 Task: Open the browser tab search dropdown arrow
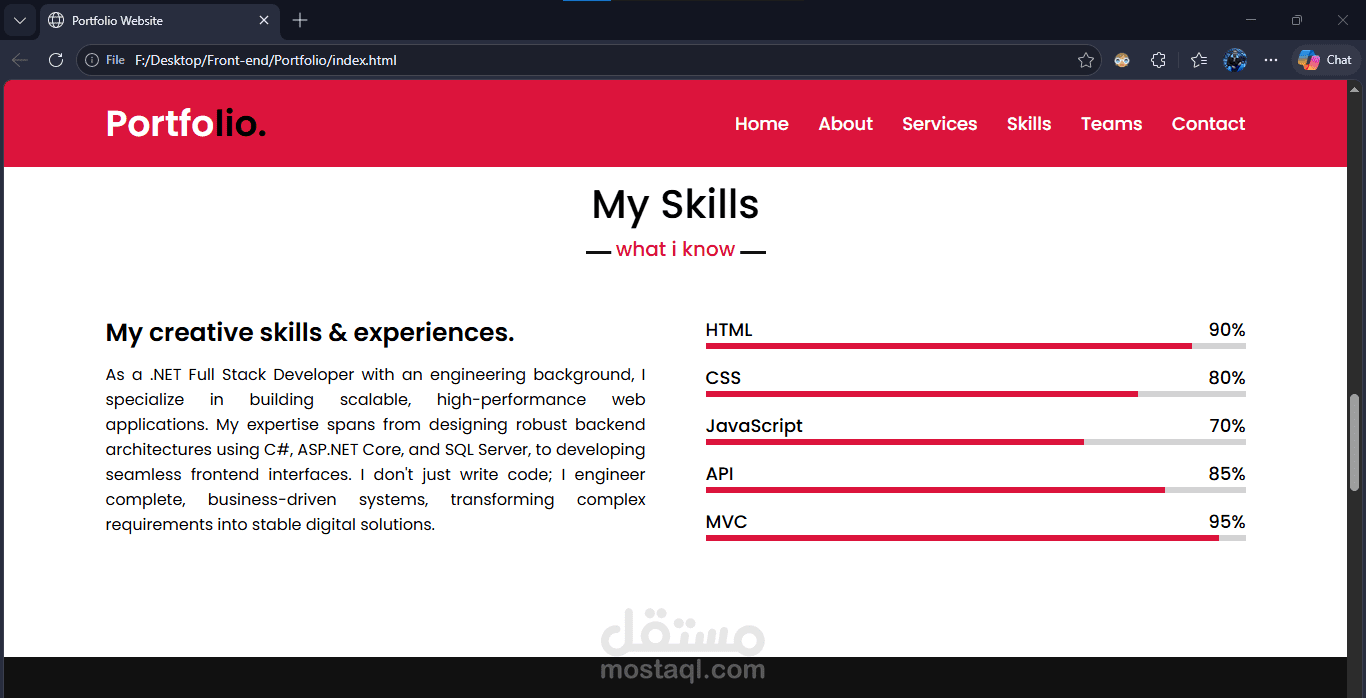pos(19,20)
